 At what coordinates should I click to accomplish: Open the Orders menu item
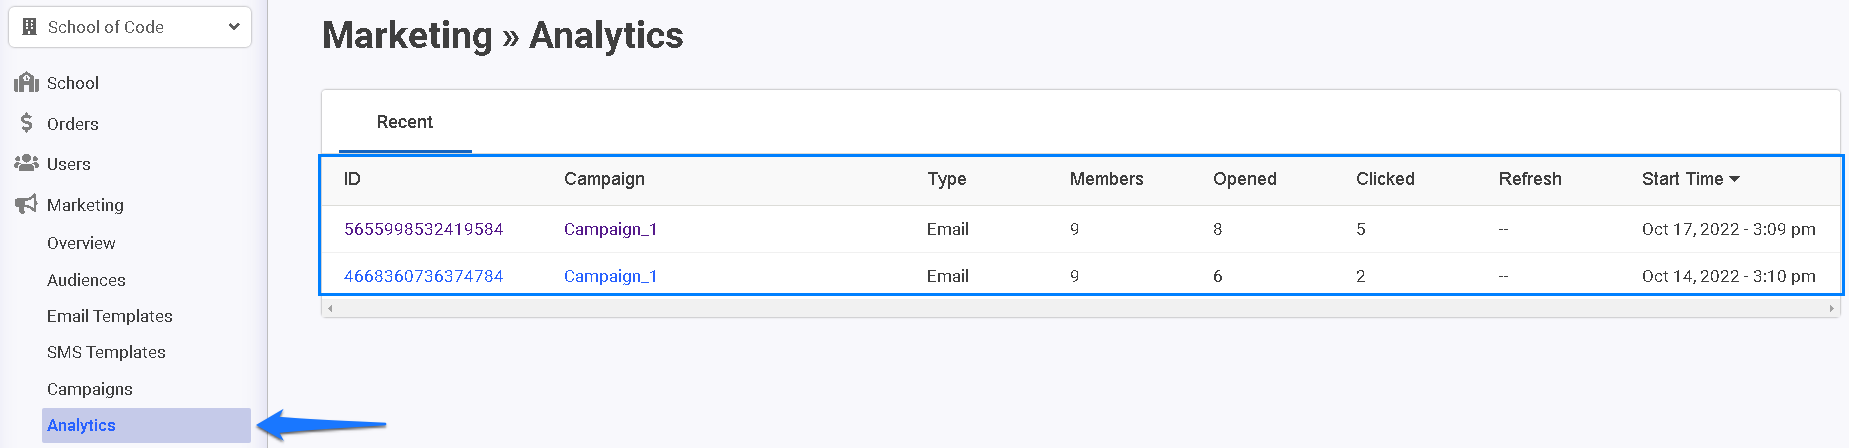73,124
